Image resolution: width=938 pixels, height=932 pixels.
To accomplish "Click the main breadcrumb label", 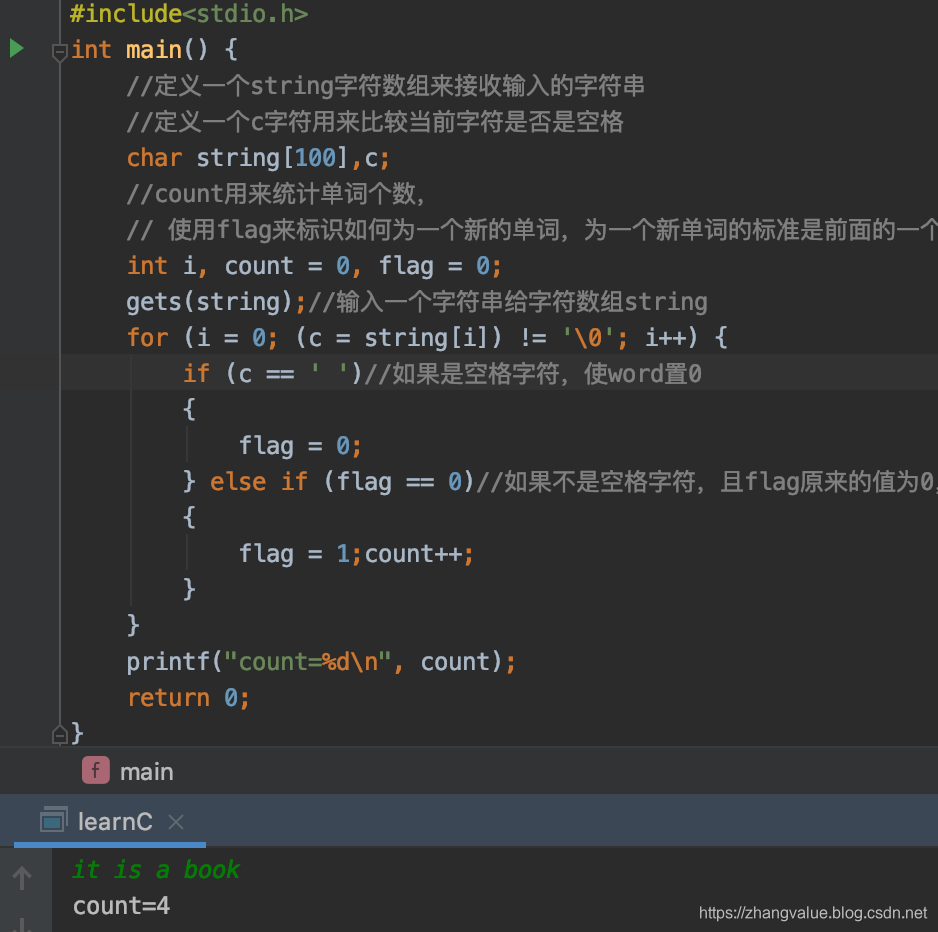I will tap(146, 772).
